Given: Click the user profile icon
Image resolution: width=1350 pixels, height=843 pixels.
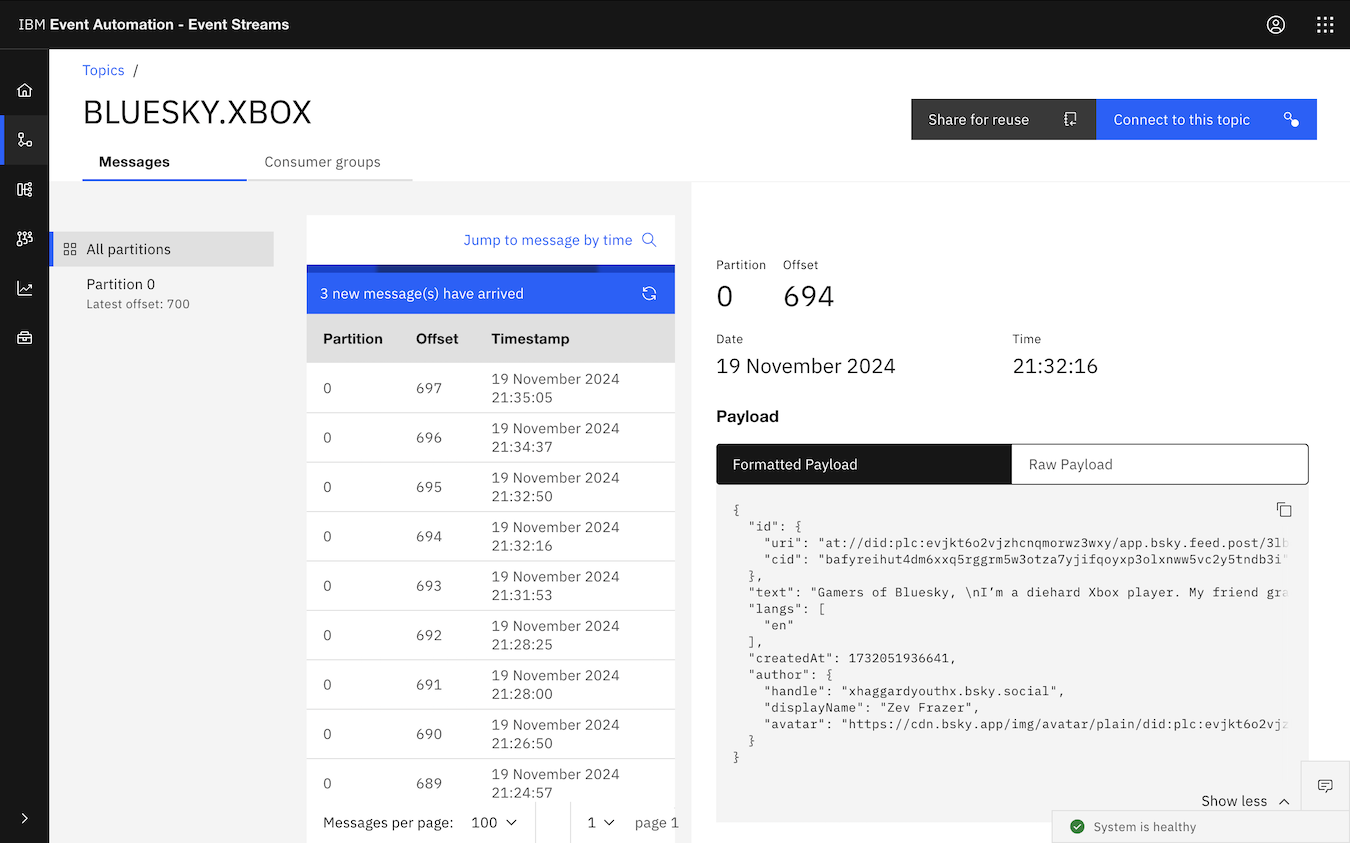Looking at the screenshot, I should (x=1275, y=25).
